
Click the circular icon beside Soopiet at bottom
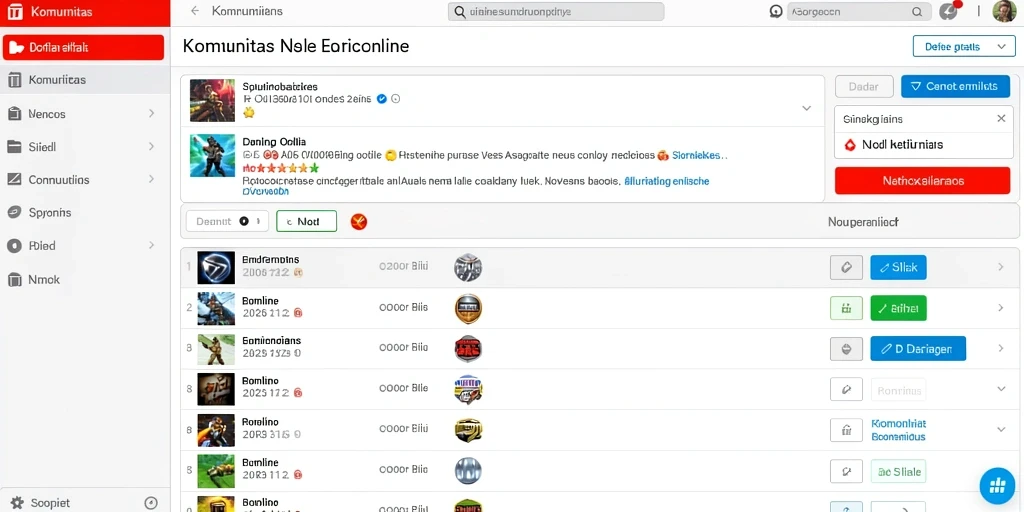pos(150,503)
